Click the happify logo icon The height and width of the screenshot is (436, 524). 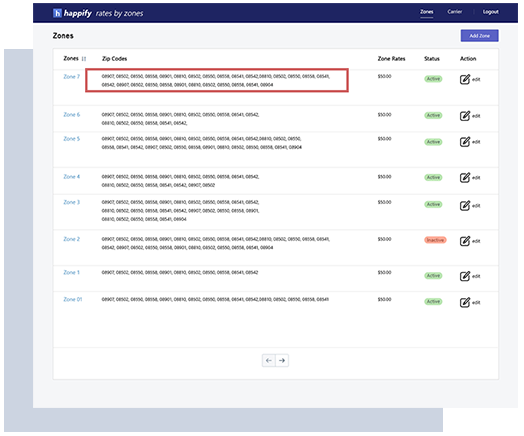tap(57, 13)
